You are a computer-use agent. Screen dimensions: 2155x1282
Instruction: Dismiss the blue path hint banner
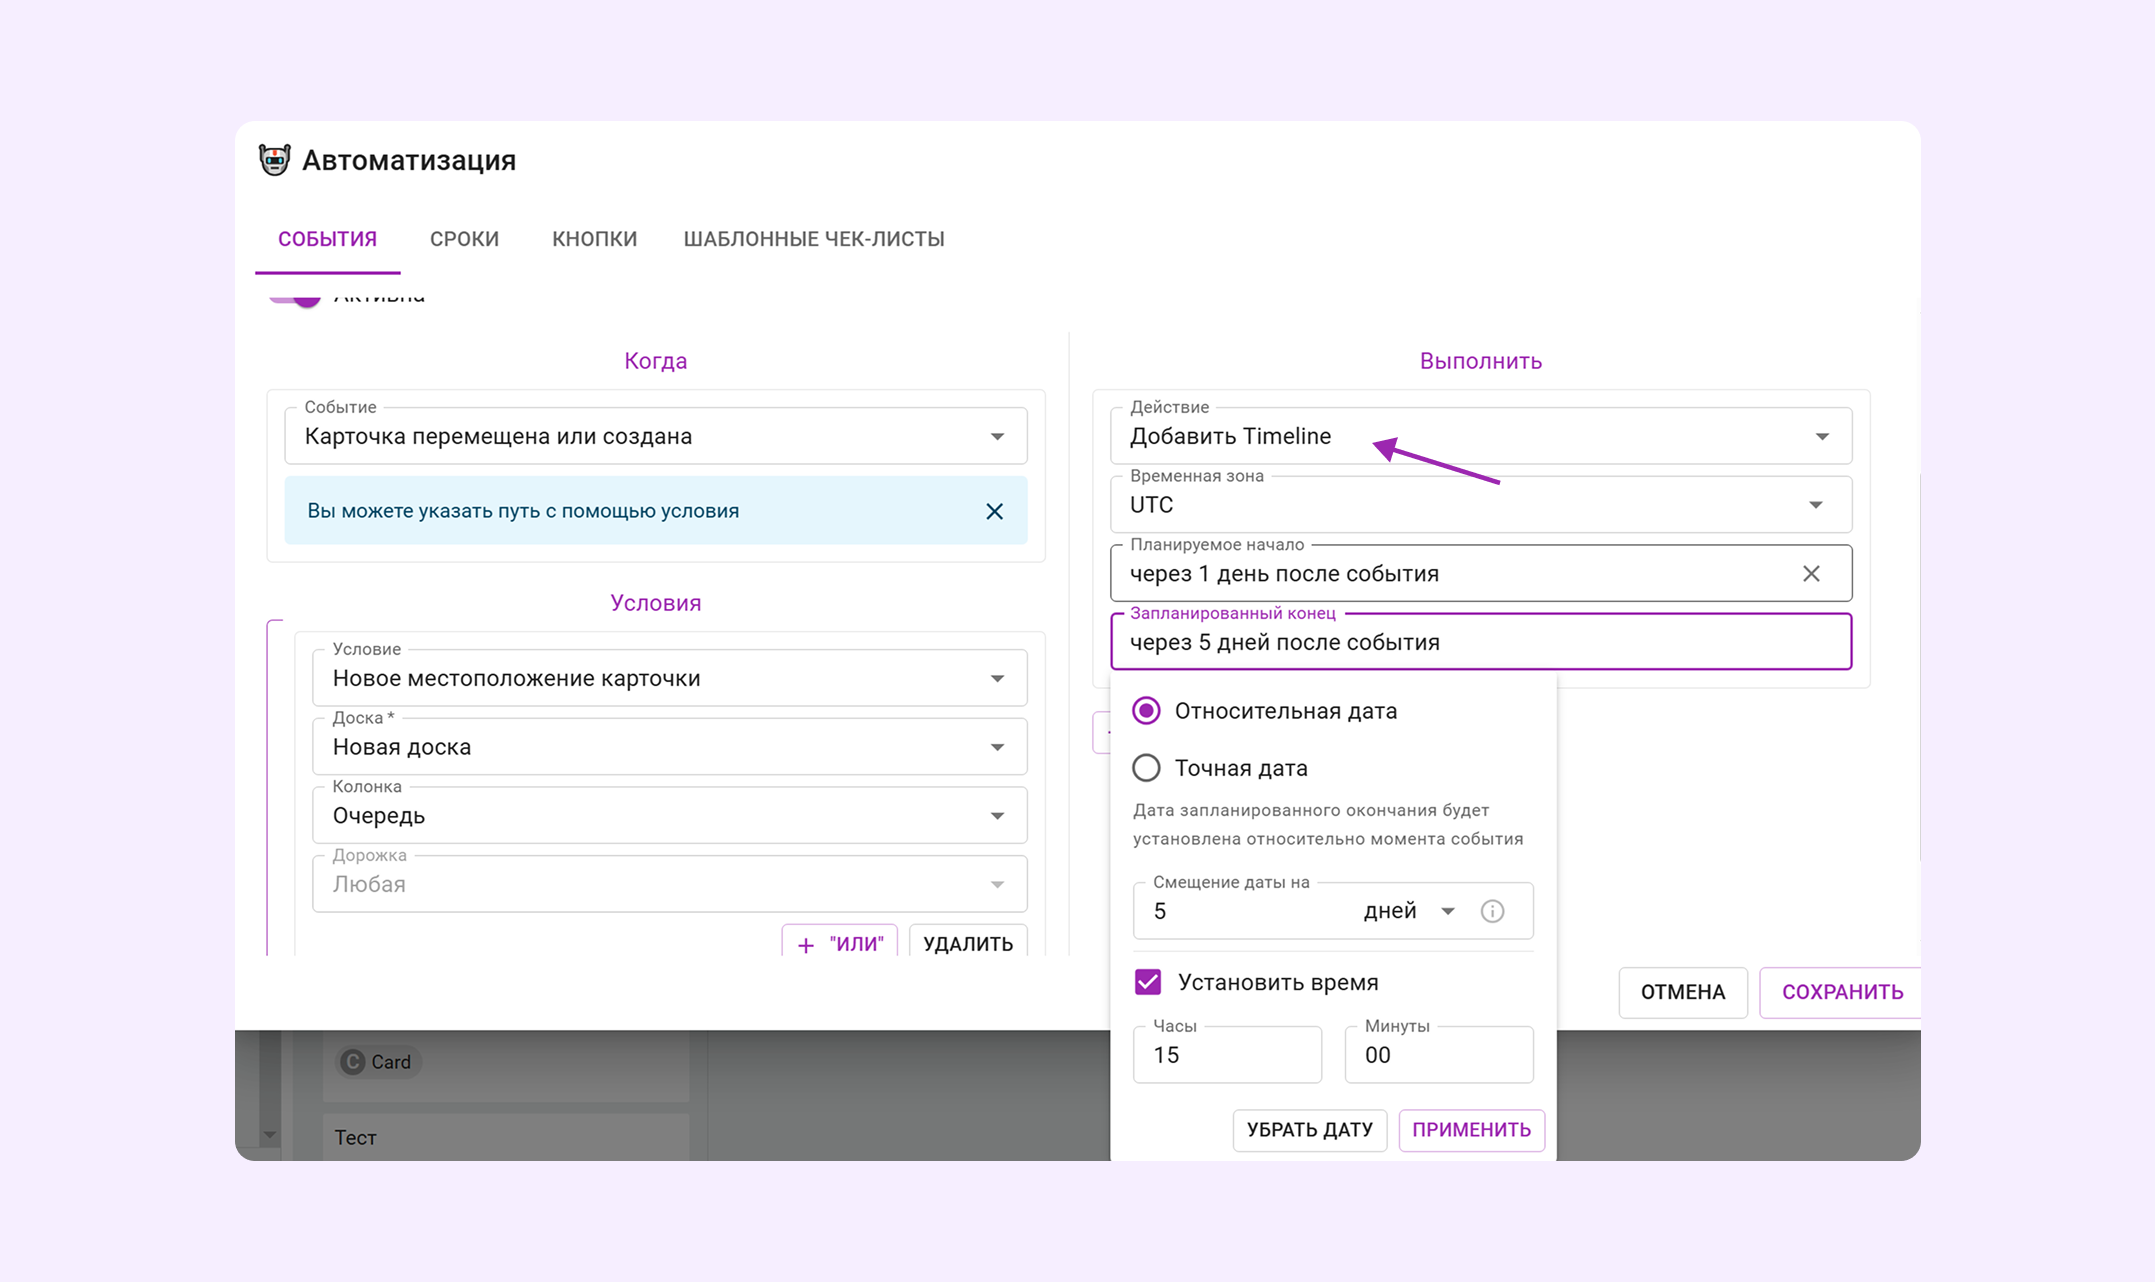(x=994, y=511)
